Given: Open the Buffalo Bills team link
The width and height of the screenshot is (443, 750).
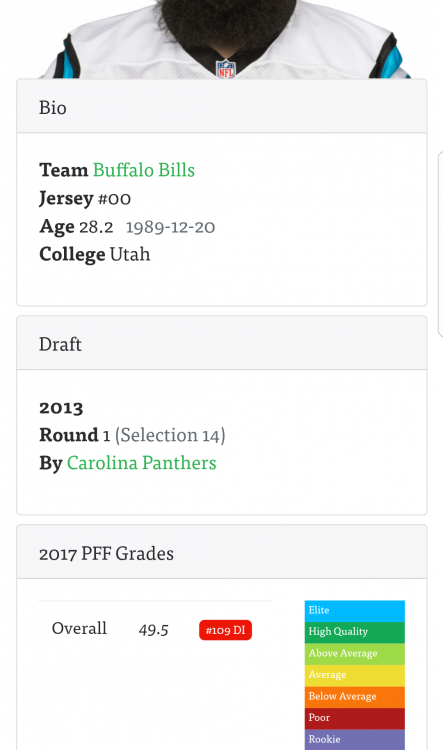Looking at the screenshot, I should pos(144,170).
